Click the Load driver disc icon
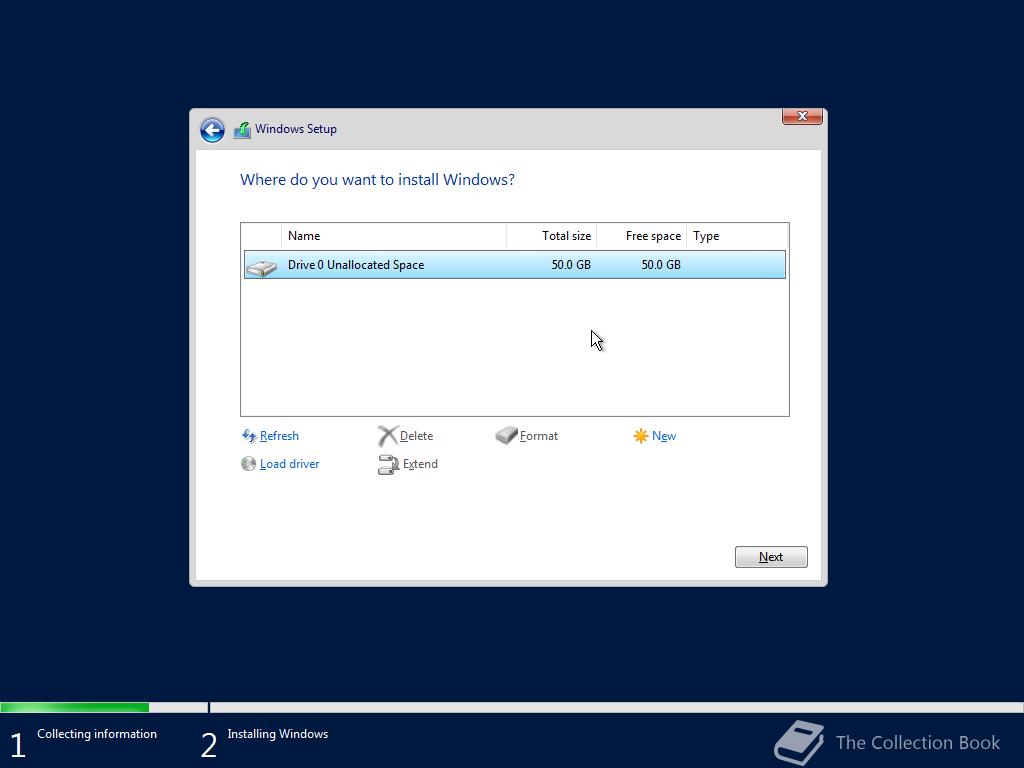 coord(248,464)
